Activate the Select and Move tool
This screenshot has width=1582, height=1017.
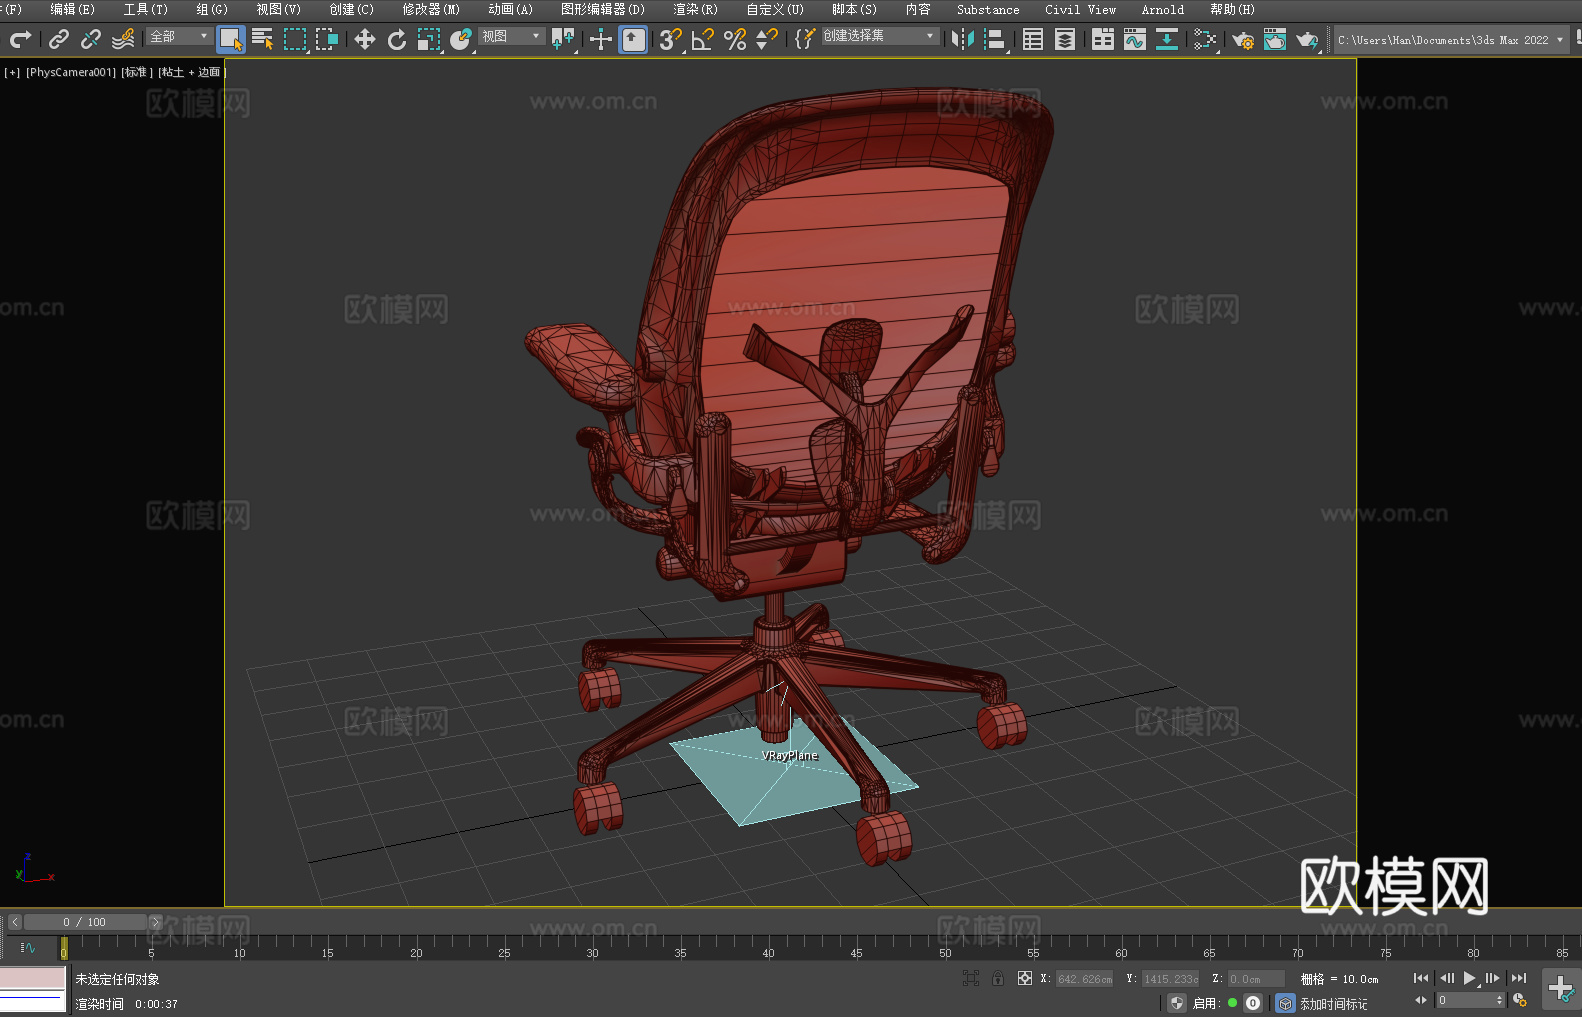(365, 39)
